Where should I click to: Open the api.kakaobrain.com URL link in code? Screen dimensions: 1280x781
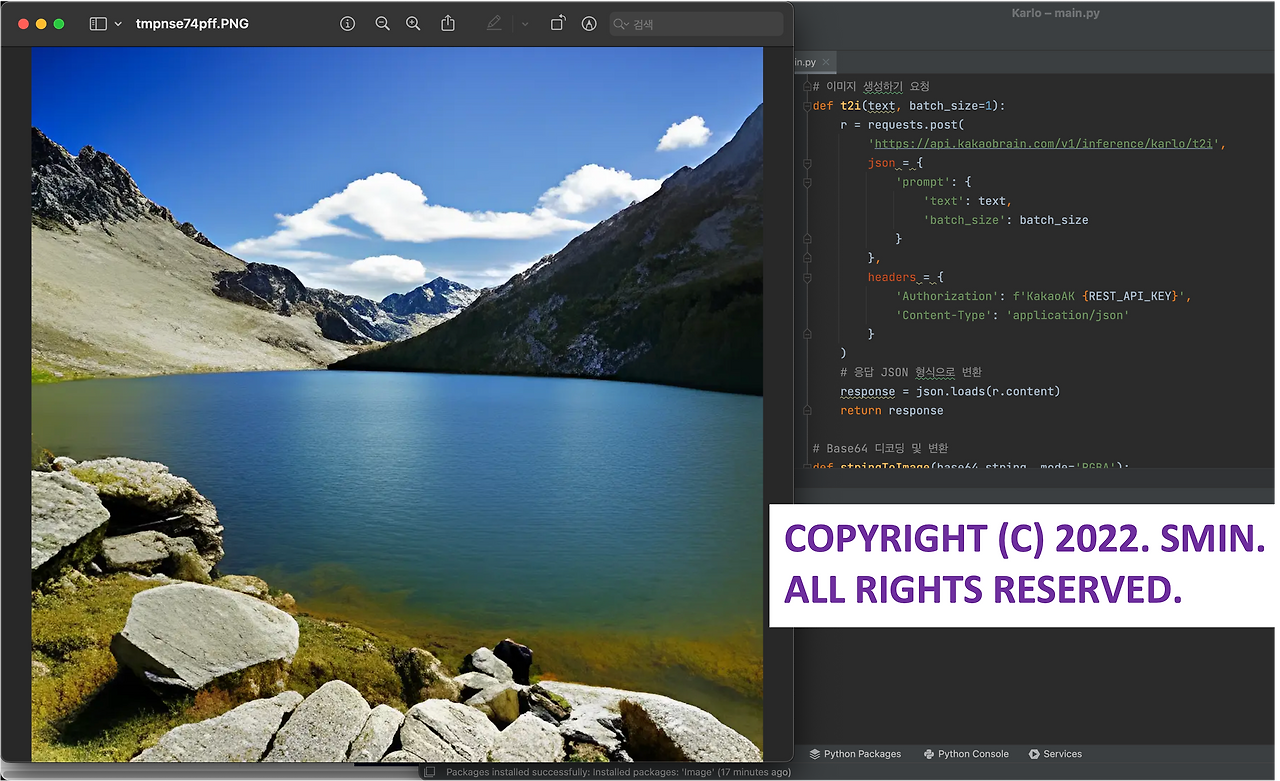(x=1043, y=144)
